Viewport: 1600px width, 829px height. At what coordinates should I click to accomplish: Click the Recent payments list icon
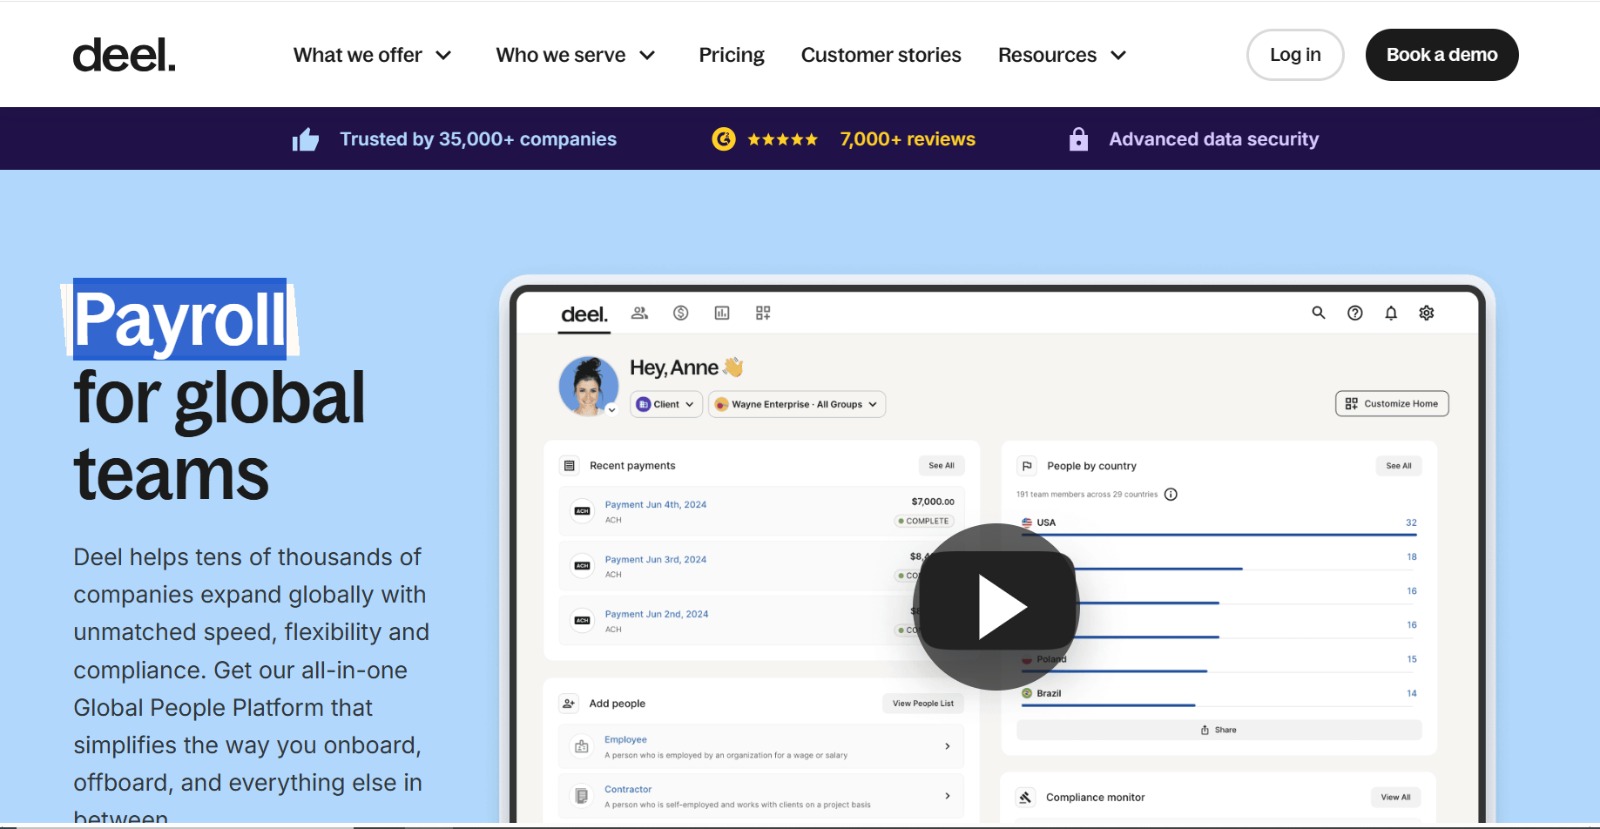[x=569, y=466]
